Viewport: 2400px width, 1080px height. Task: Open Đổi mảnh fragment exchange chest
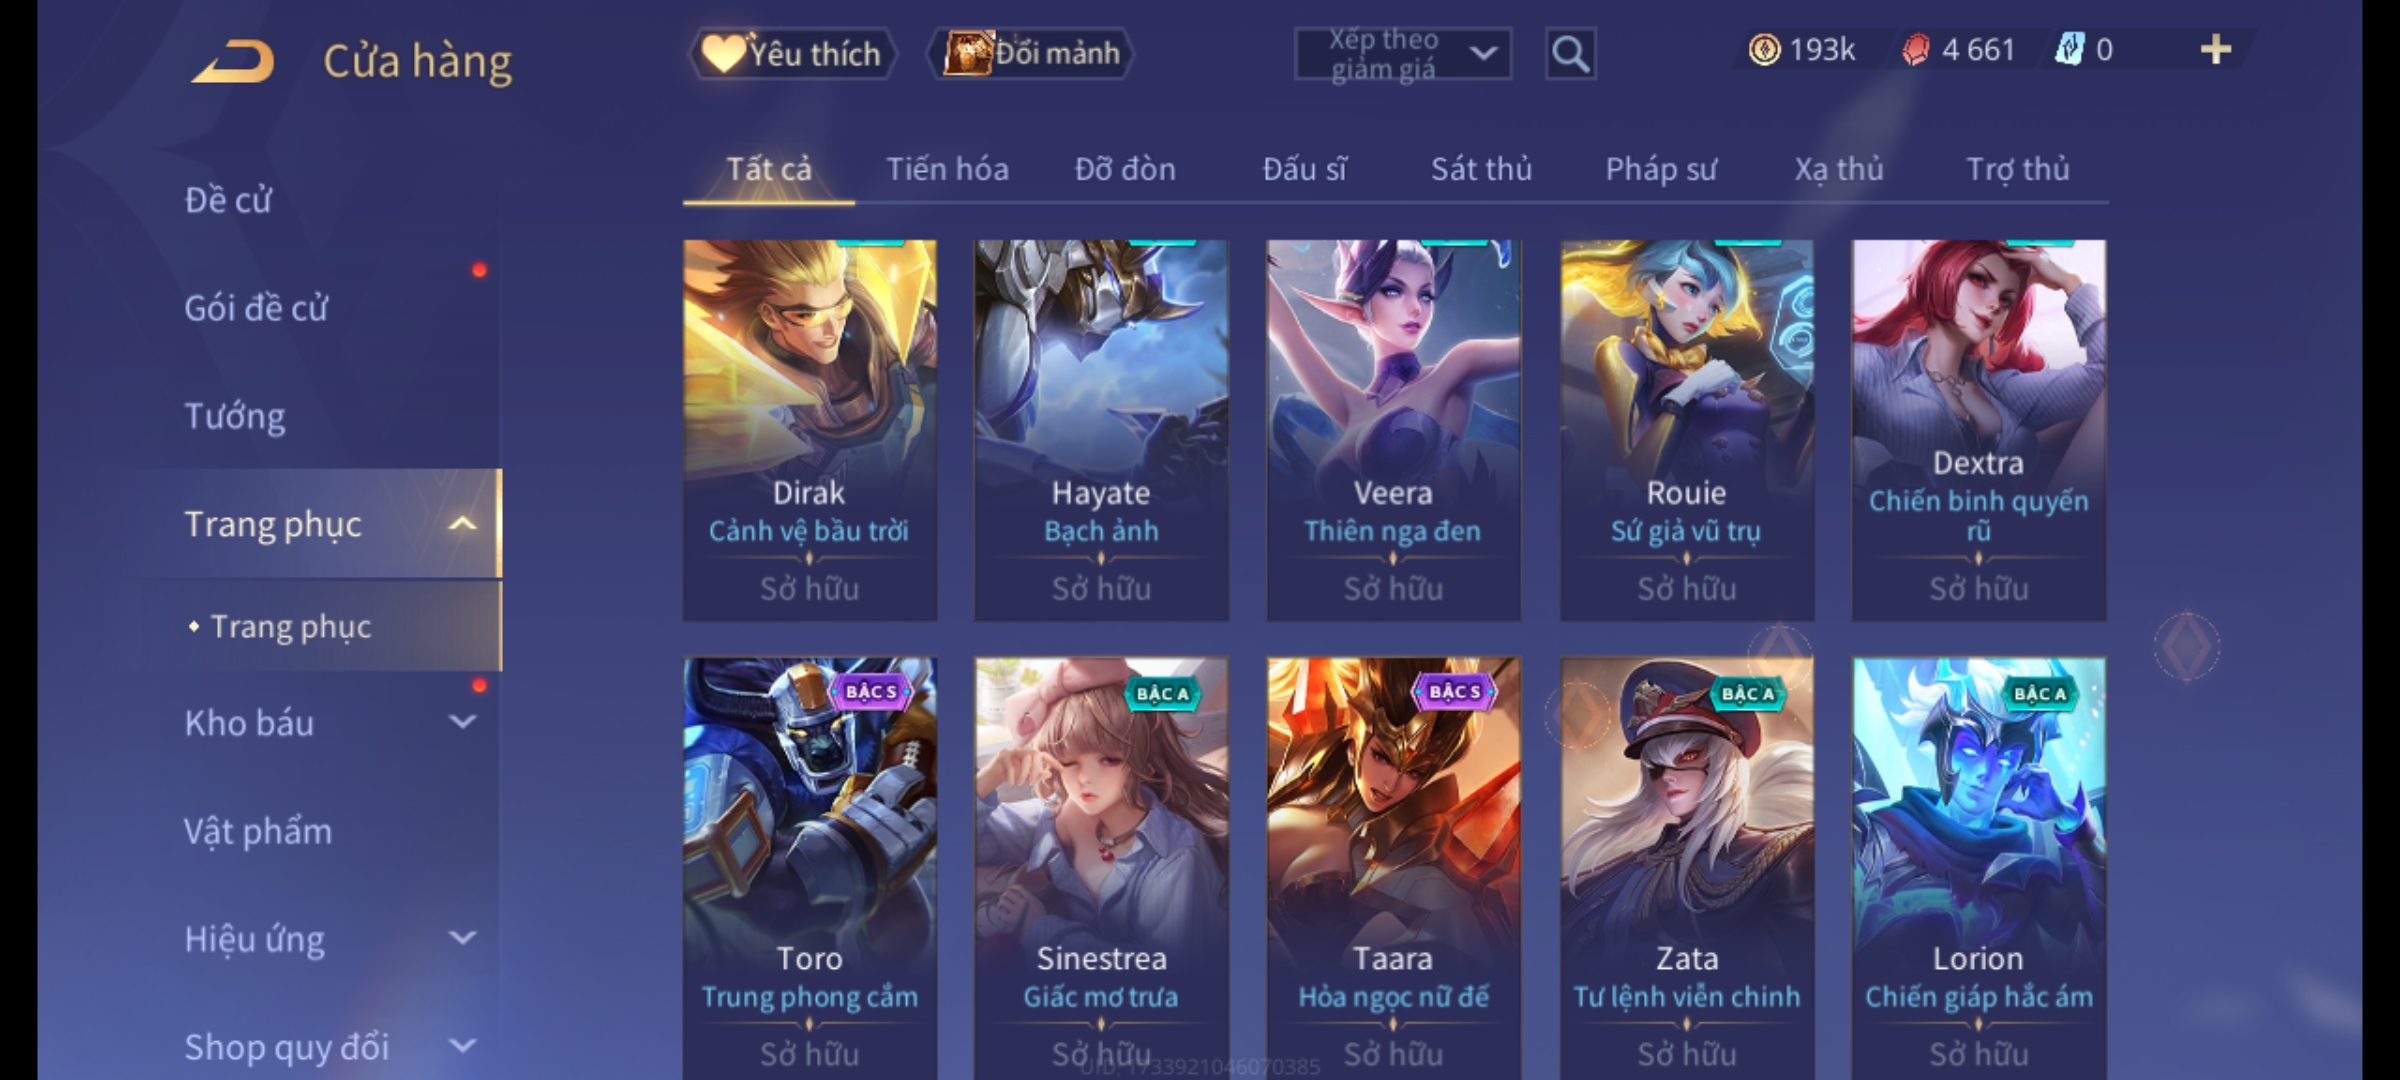pyautogui.click(x=1031, y=53)
